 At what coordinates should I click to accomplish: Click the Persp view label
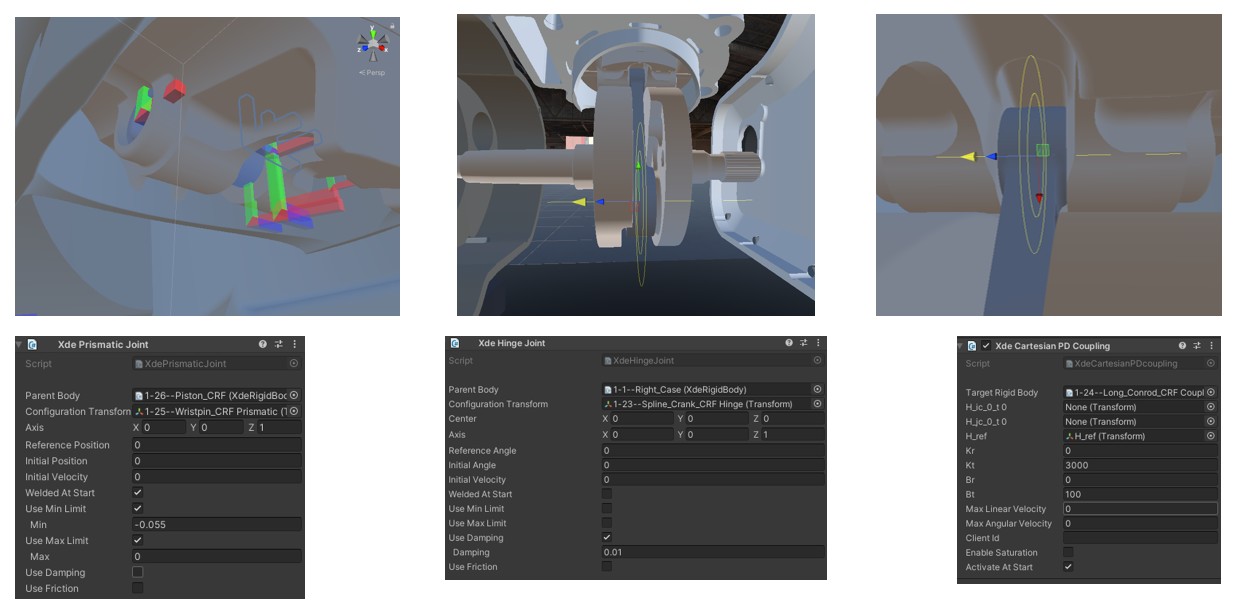[x=374, y=73]
